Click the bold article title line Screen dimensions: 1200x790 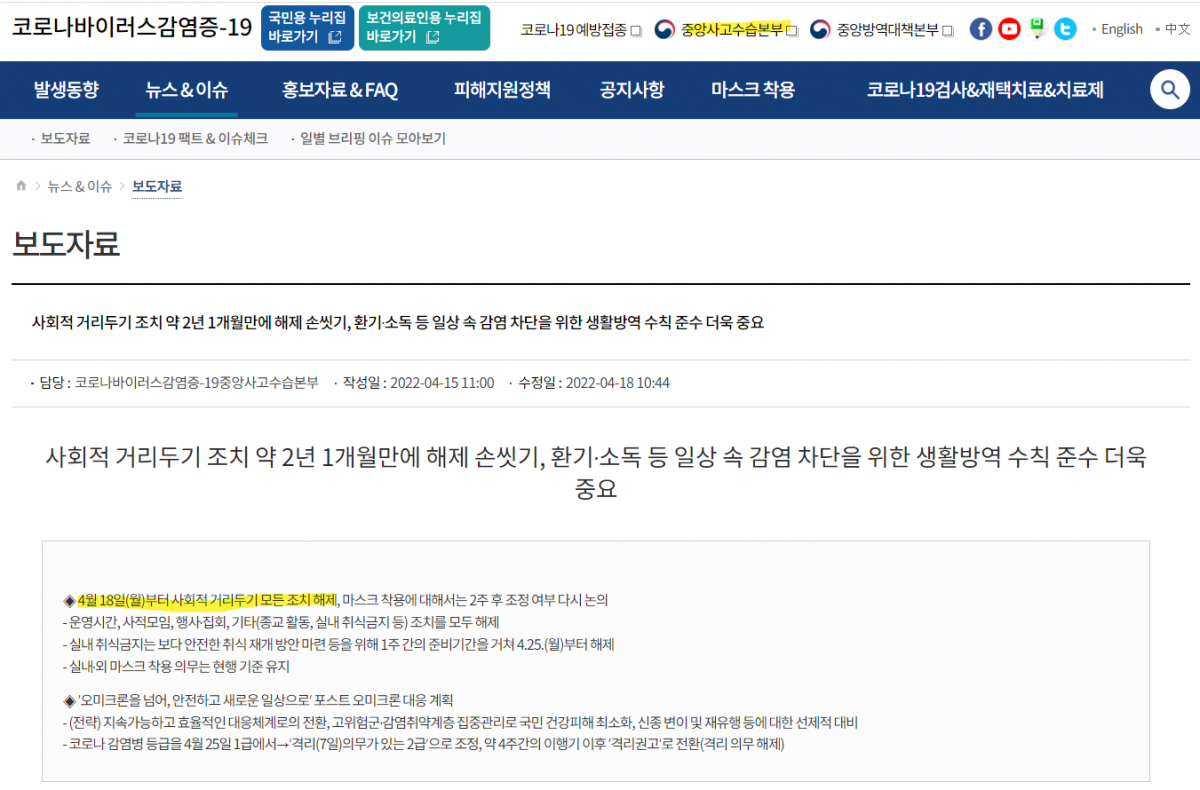[398, 323]
